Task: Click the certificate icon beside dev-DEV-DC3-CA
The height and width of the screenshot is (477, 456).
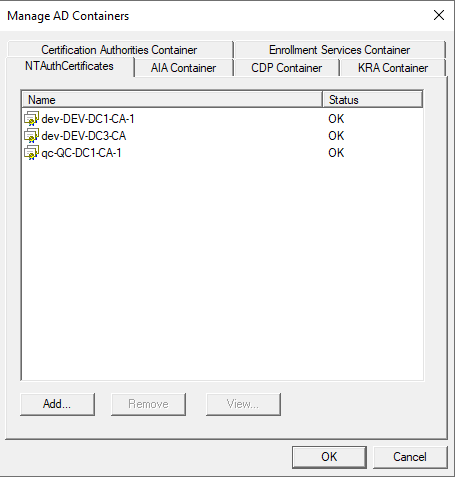Action: pyautogui.click(x=32, y=136)
